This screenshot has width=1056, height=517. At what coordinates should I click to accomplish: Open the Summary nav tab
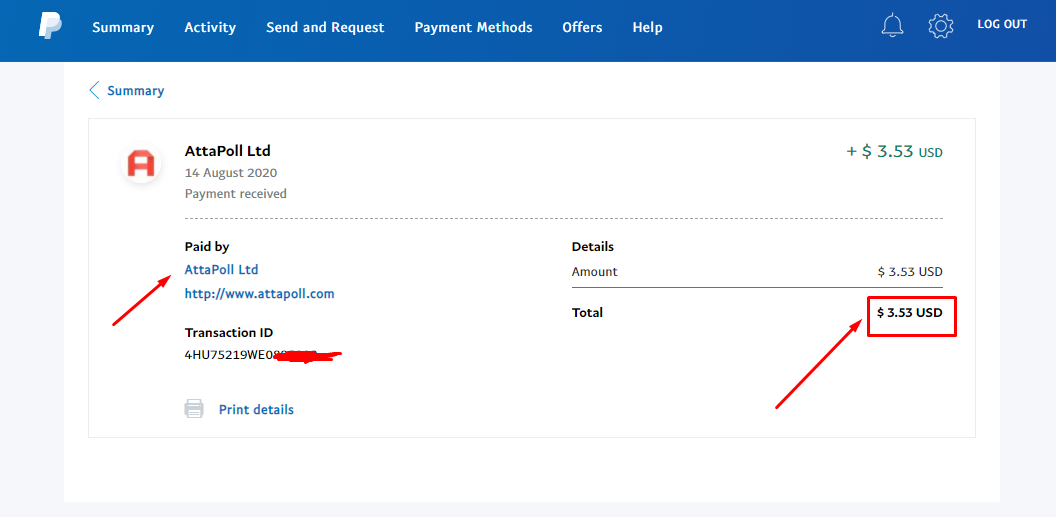coord(123,28)
